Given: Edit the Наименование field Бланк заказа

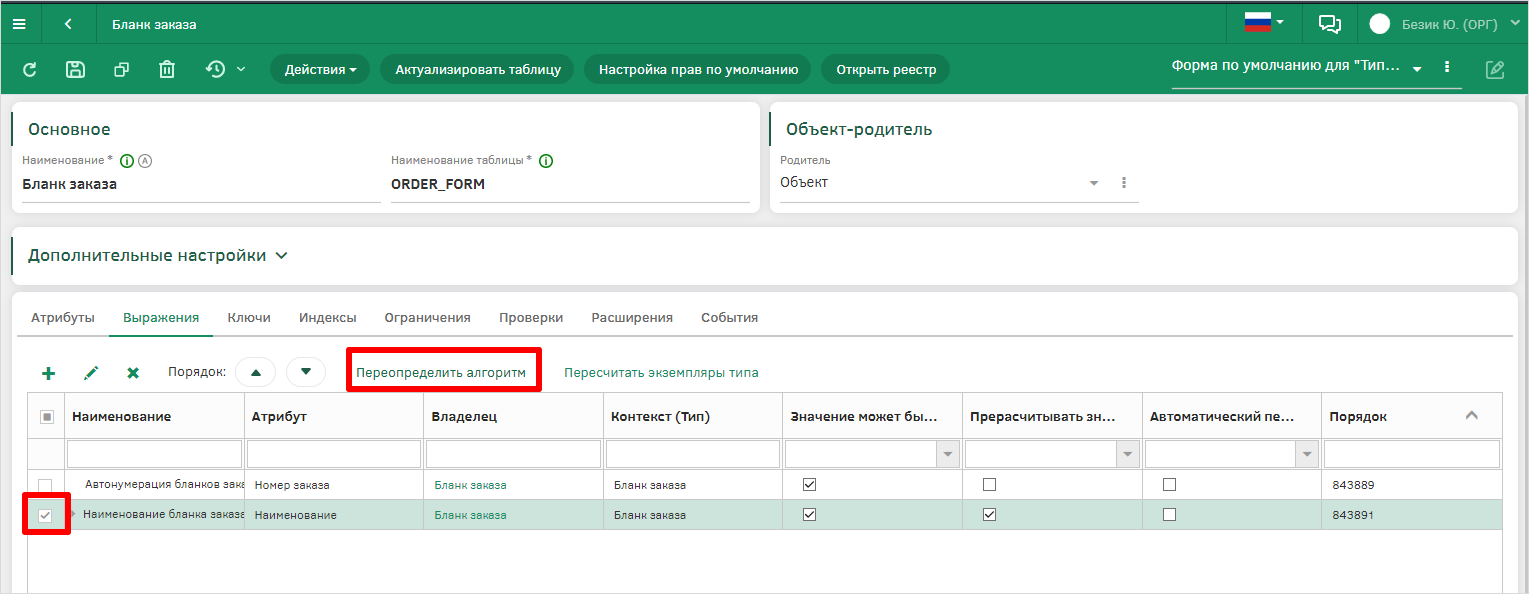Looking at the screenshot, I should point(201,184).
